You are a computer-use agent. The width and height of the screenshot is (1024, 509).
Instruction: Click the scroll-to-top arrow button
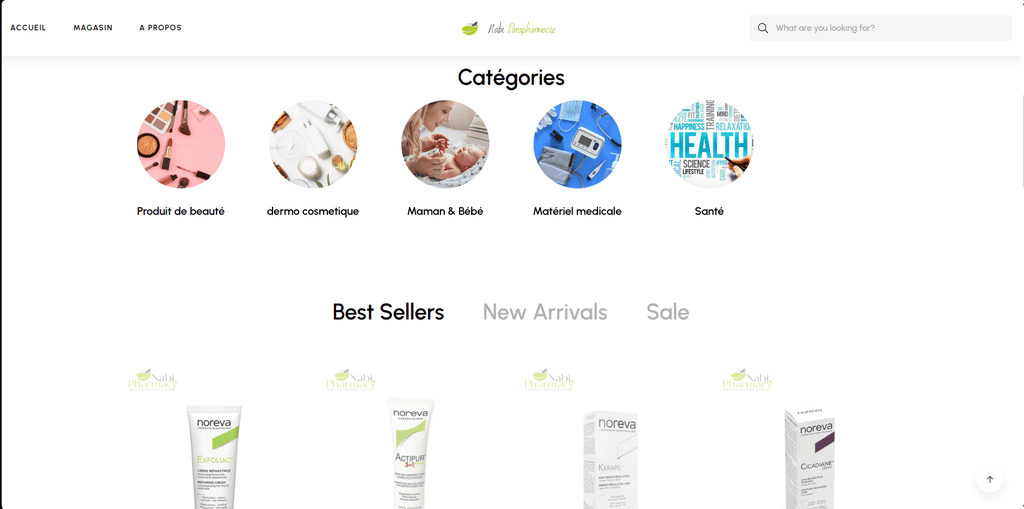989,479
